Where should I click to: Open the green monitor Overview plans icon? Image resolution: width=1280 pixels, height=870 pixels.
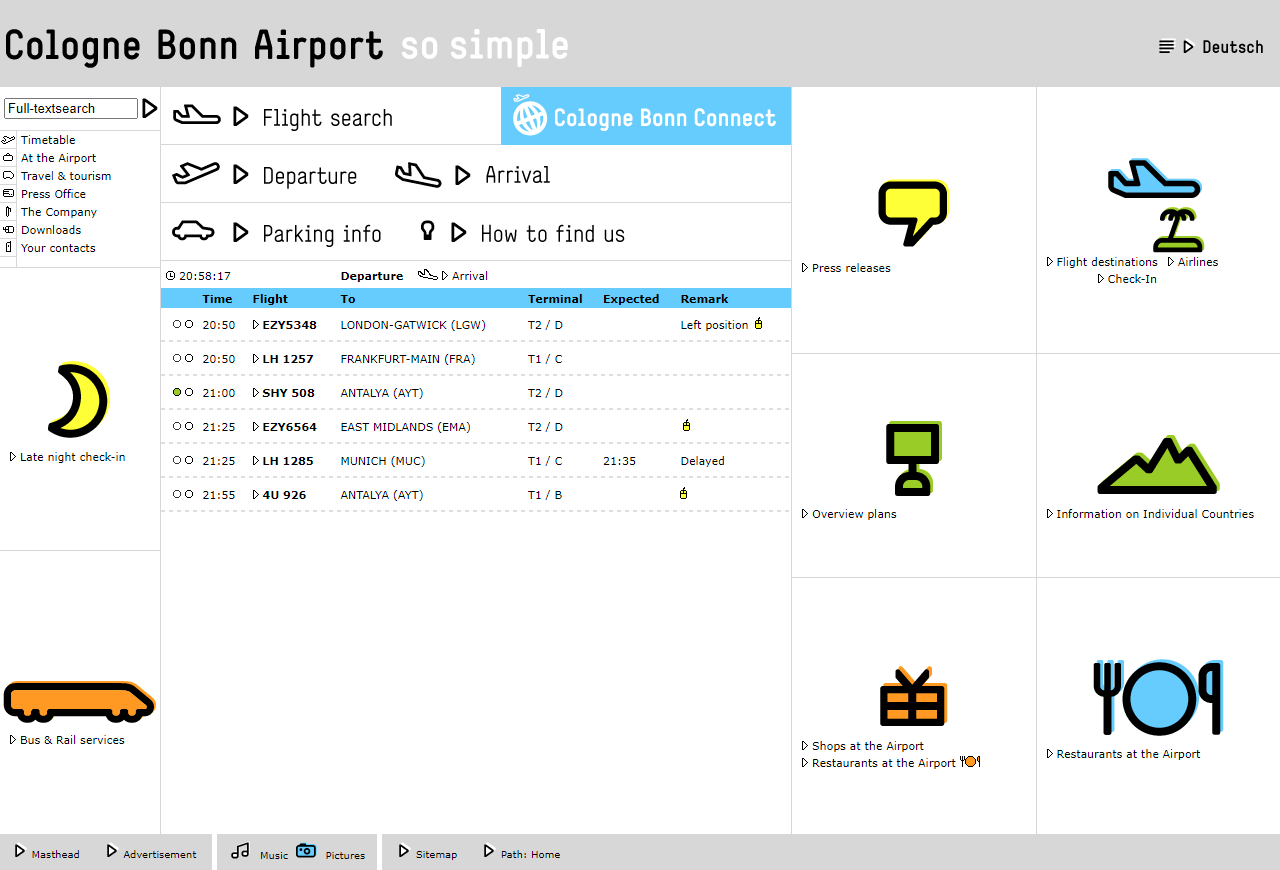tap(914, 458)
